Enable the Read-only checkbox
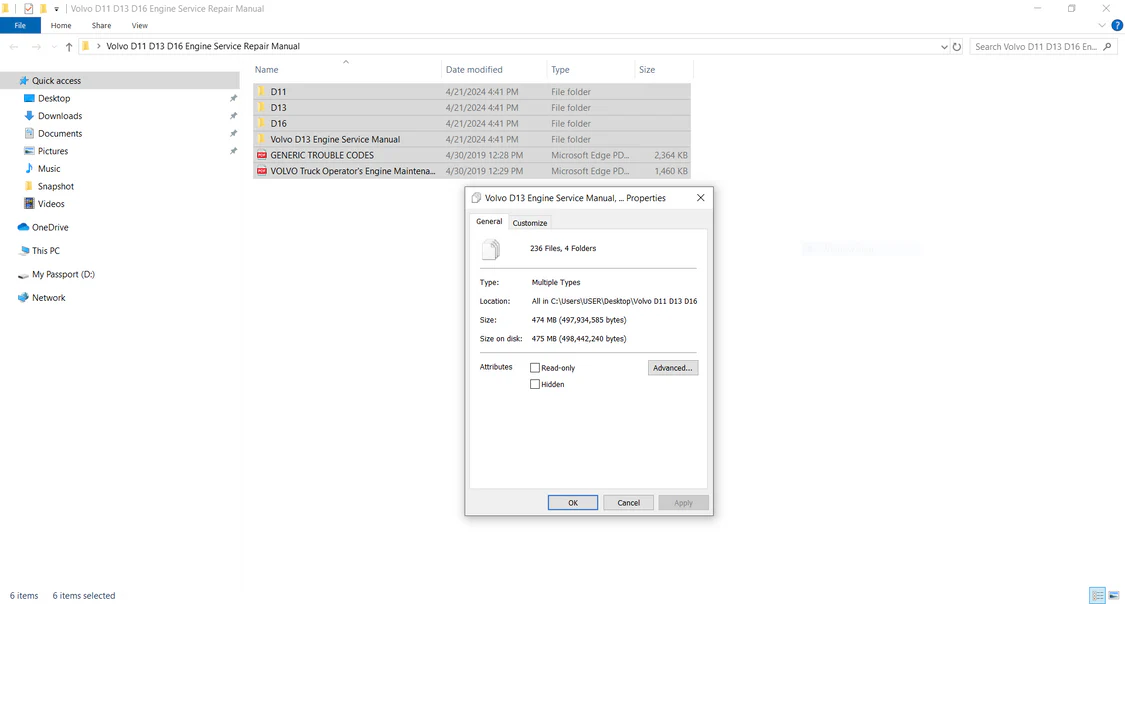 pos(535,368)
